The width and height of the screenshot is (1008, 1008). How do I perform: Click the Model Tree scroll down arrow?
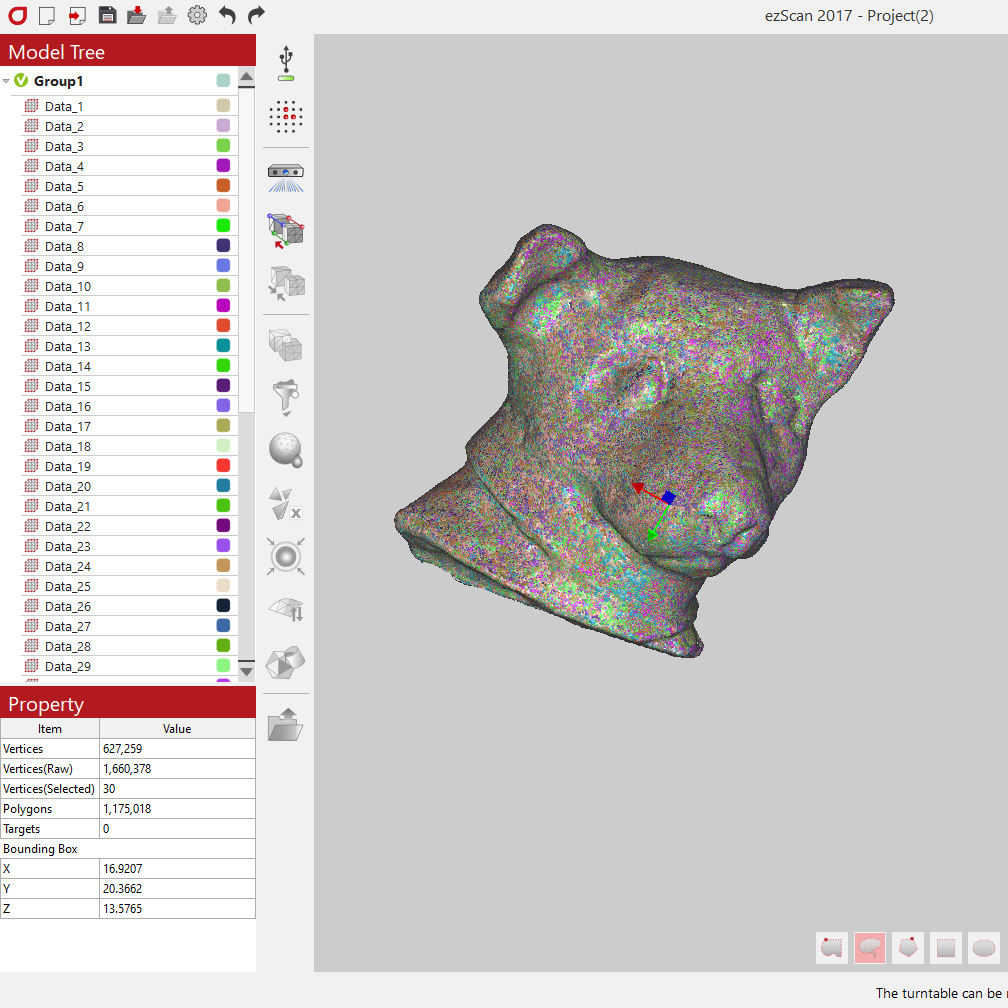(246, 671)
